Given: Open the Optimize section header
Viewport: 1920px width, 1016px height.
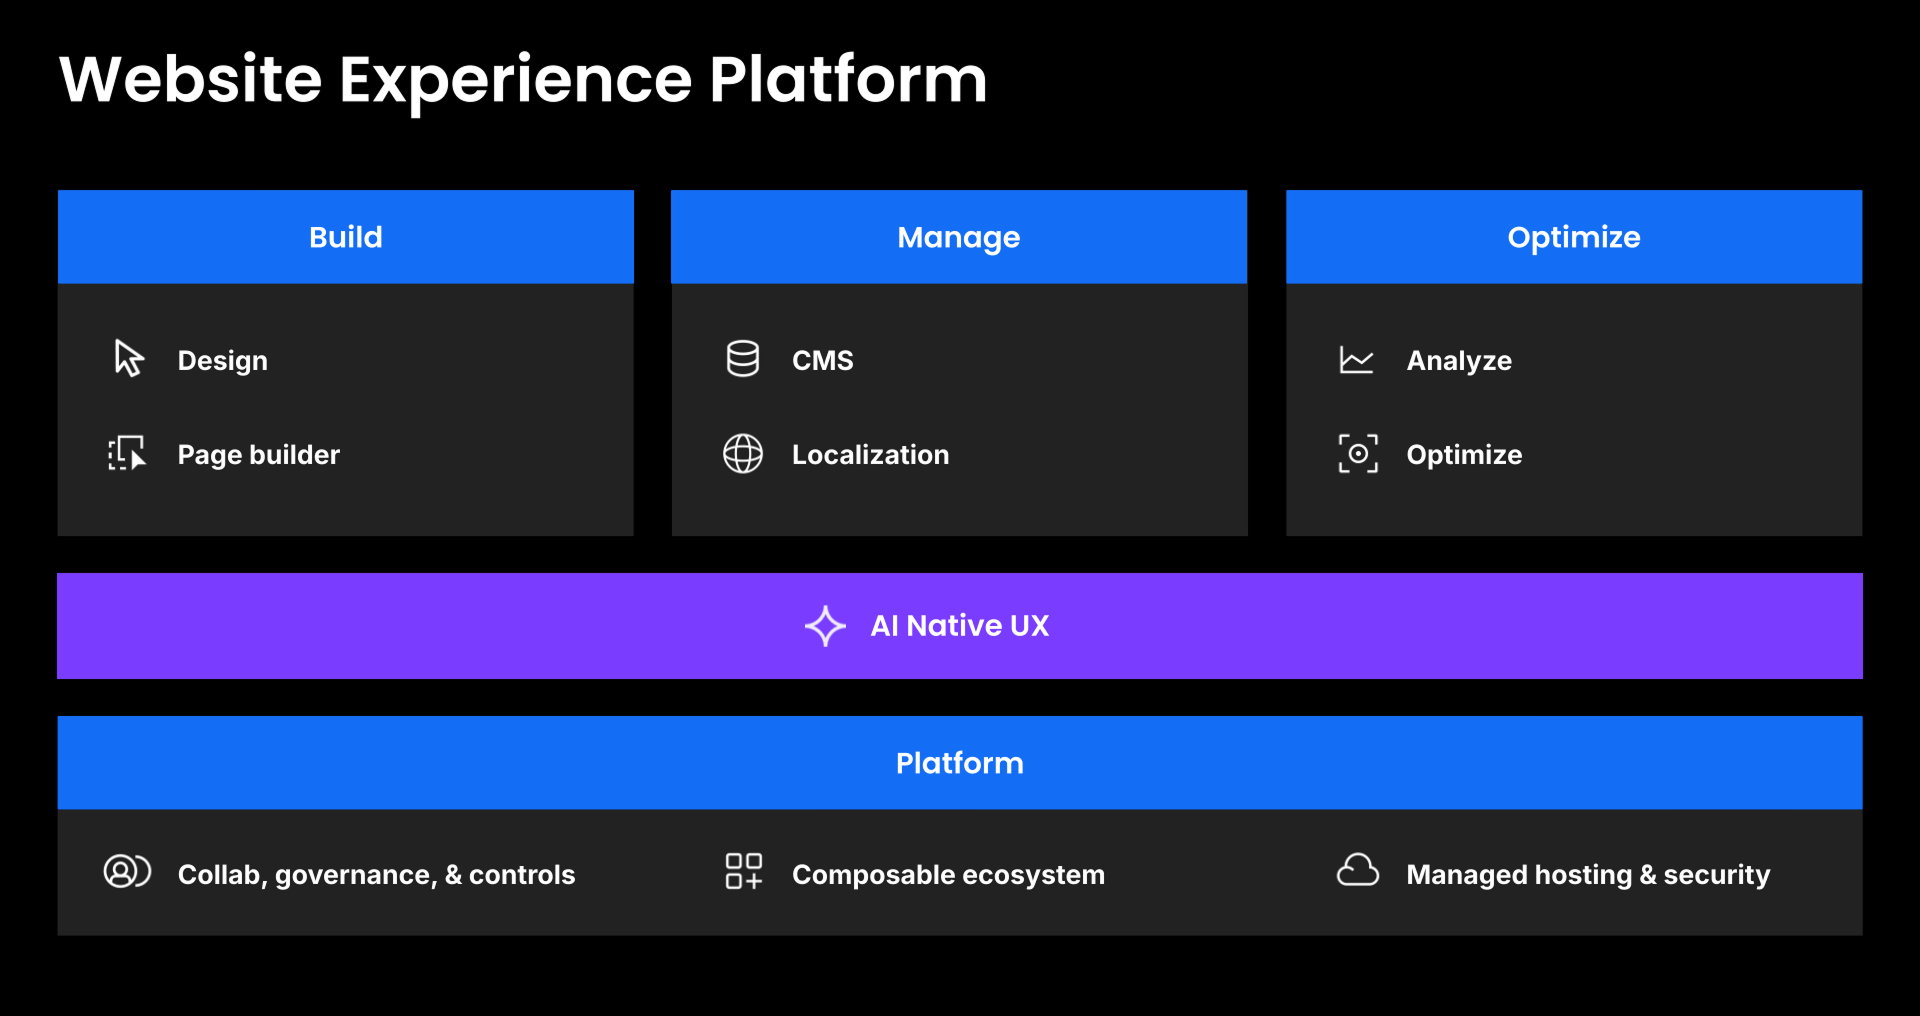Looking at the screenshot, I should [1573, 237].
